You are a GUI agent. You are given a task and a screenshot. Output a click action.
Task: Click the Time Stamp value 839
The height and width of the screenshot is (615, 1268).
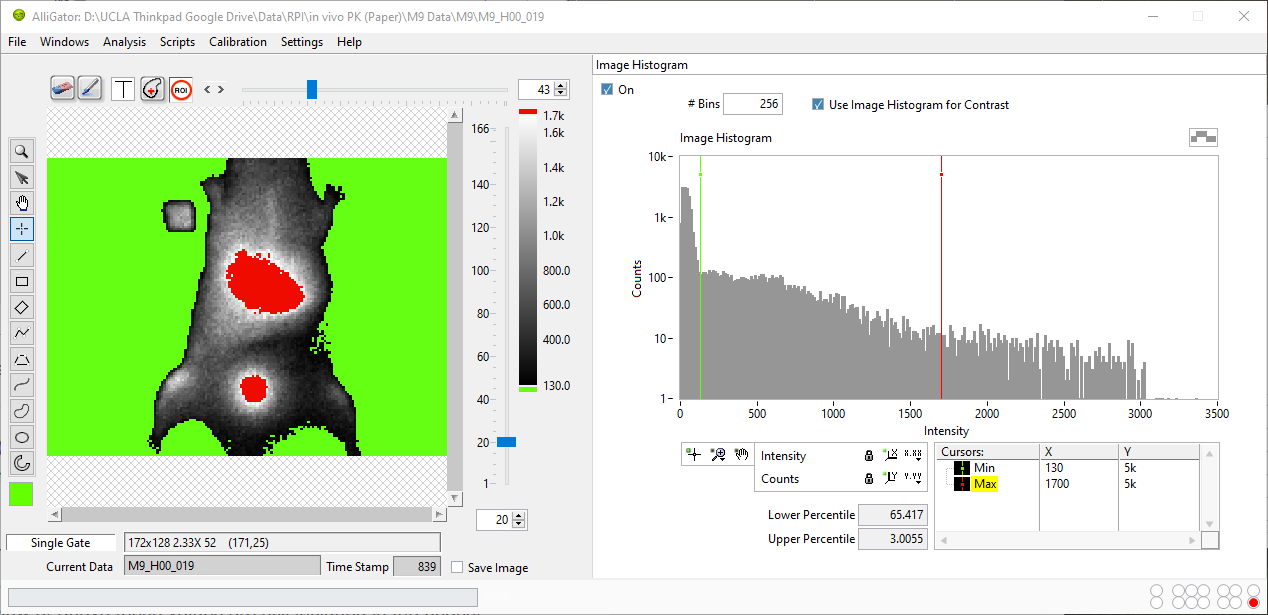pos(417,566)
